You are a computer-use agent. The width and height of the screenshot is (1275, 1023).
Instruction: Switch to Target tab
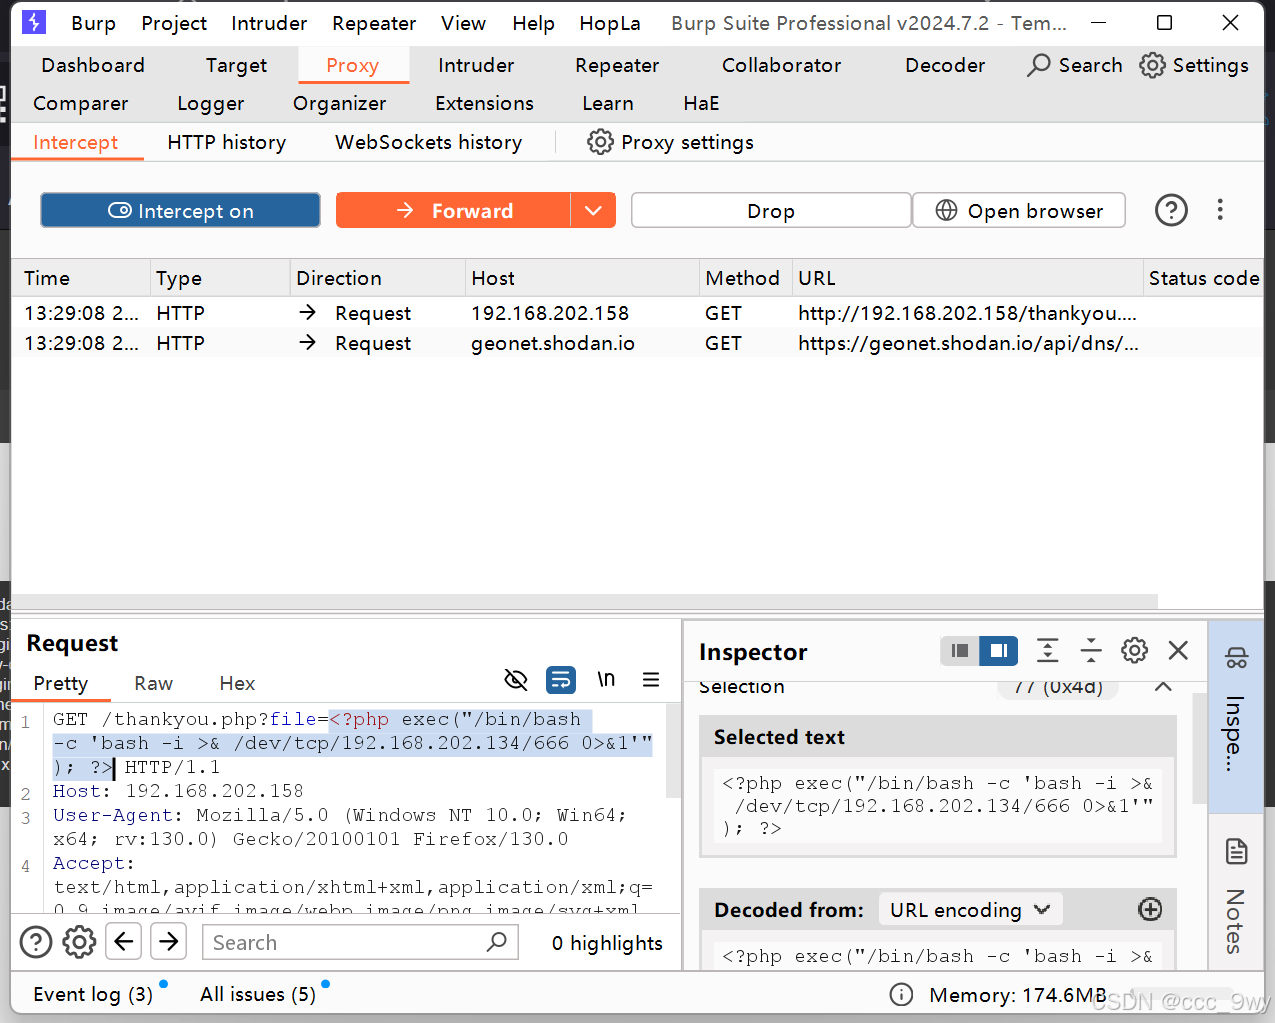click(x=236, y=65)
